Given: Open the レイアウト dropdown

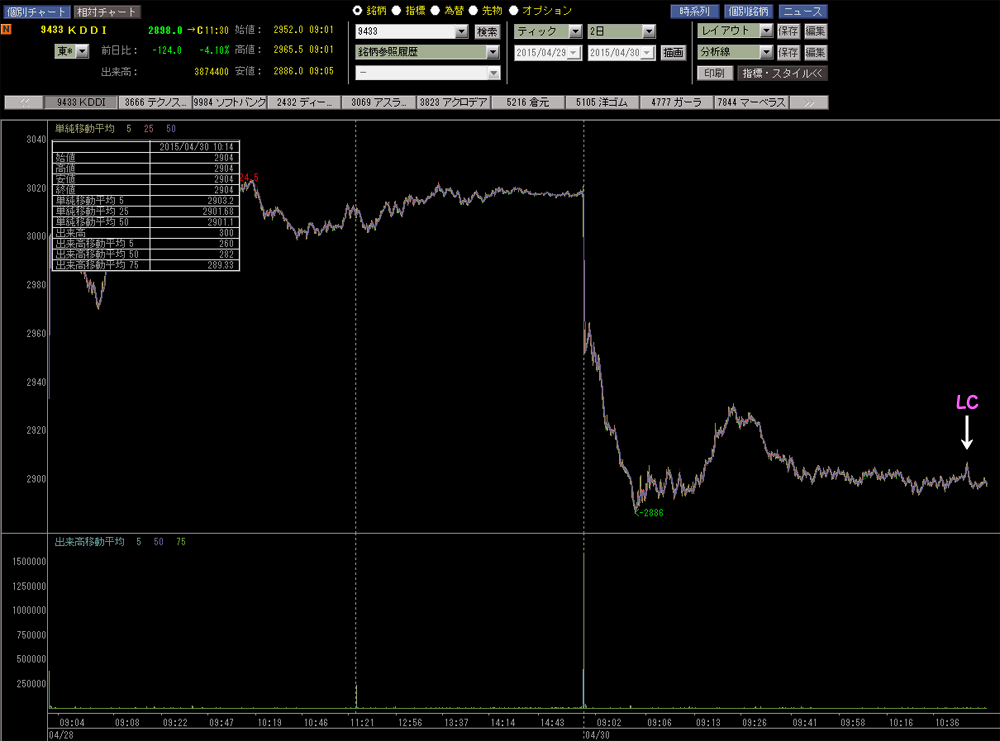Looking at the screenshot, I should point(735,31).
